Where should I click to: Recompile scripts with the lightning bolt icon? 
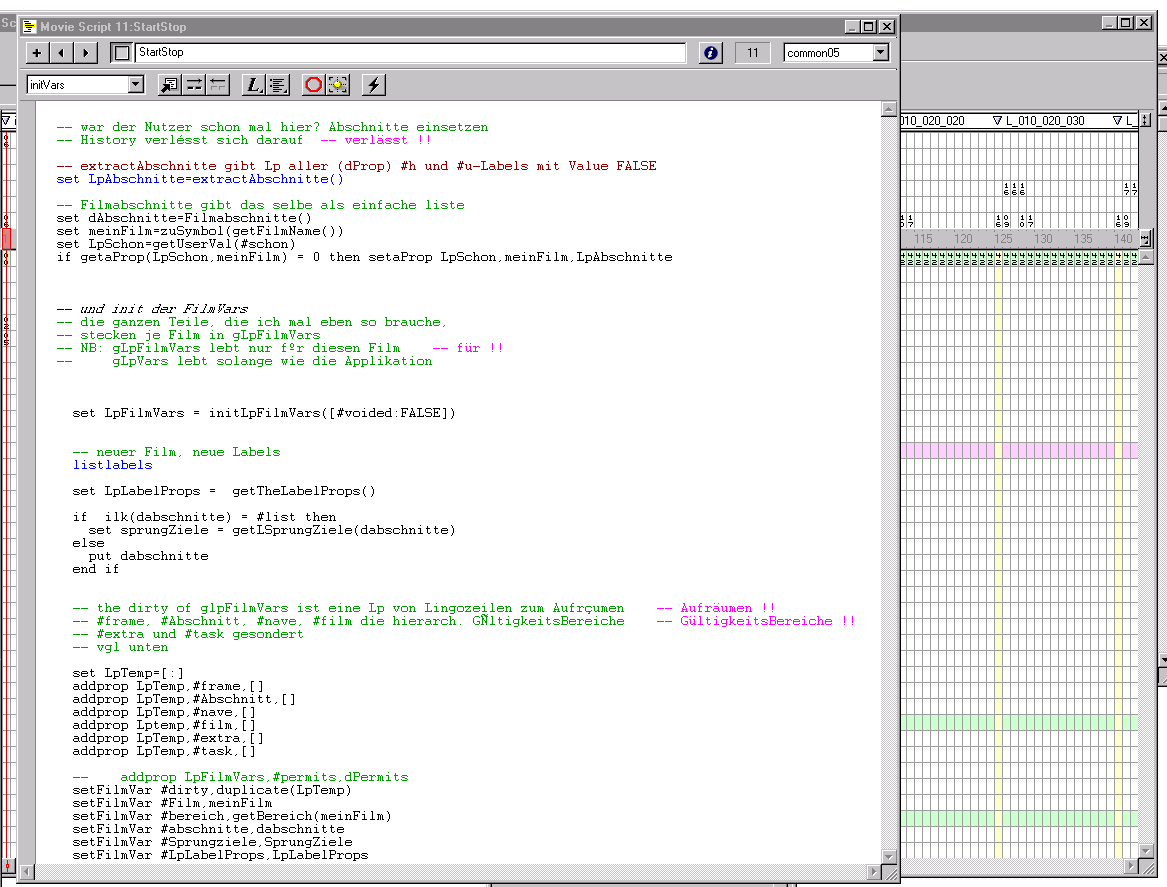tap(374, 85)
